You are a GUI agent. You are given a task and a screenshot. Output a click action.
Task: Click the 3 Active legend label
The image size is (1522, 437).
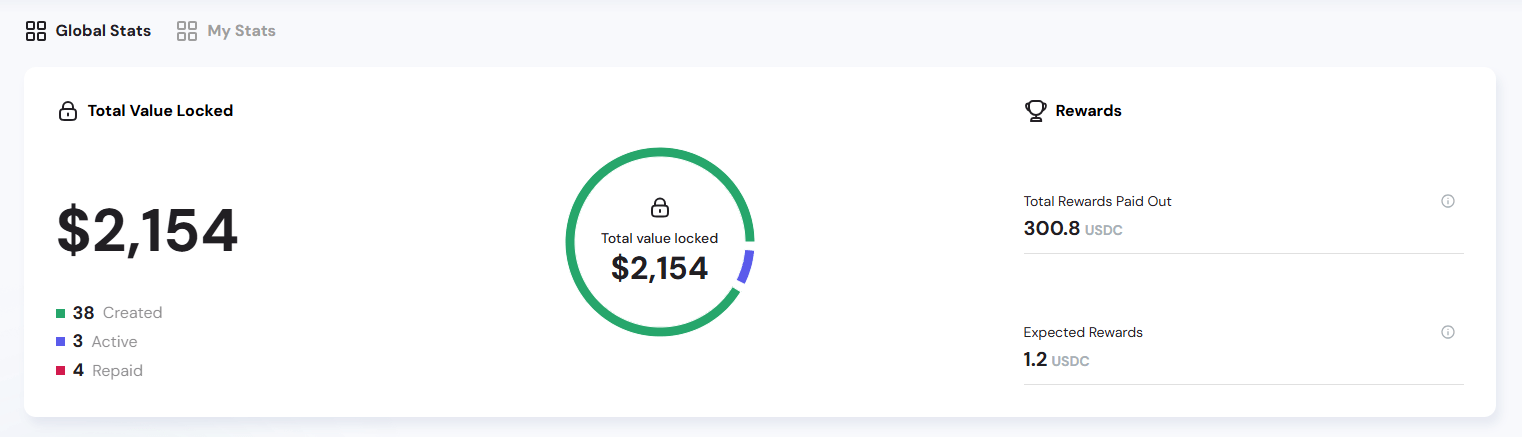click(105, 342)
